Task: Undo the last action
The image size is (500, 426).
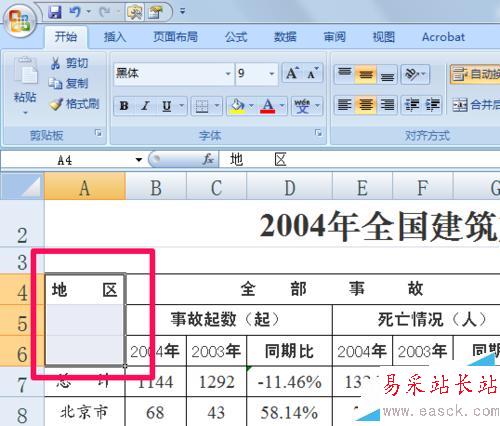Action: [75, 13]
